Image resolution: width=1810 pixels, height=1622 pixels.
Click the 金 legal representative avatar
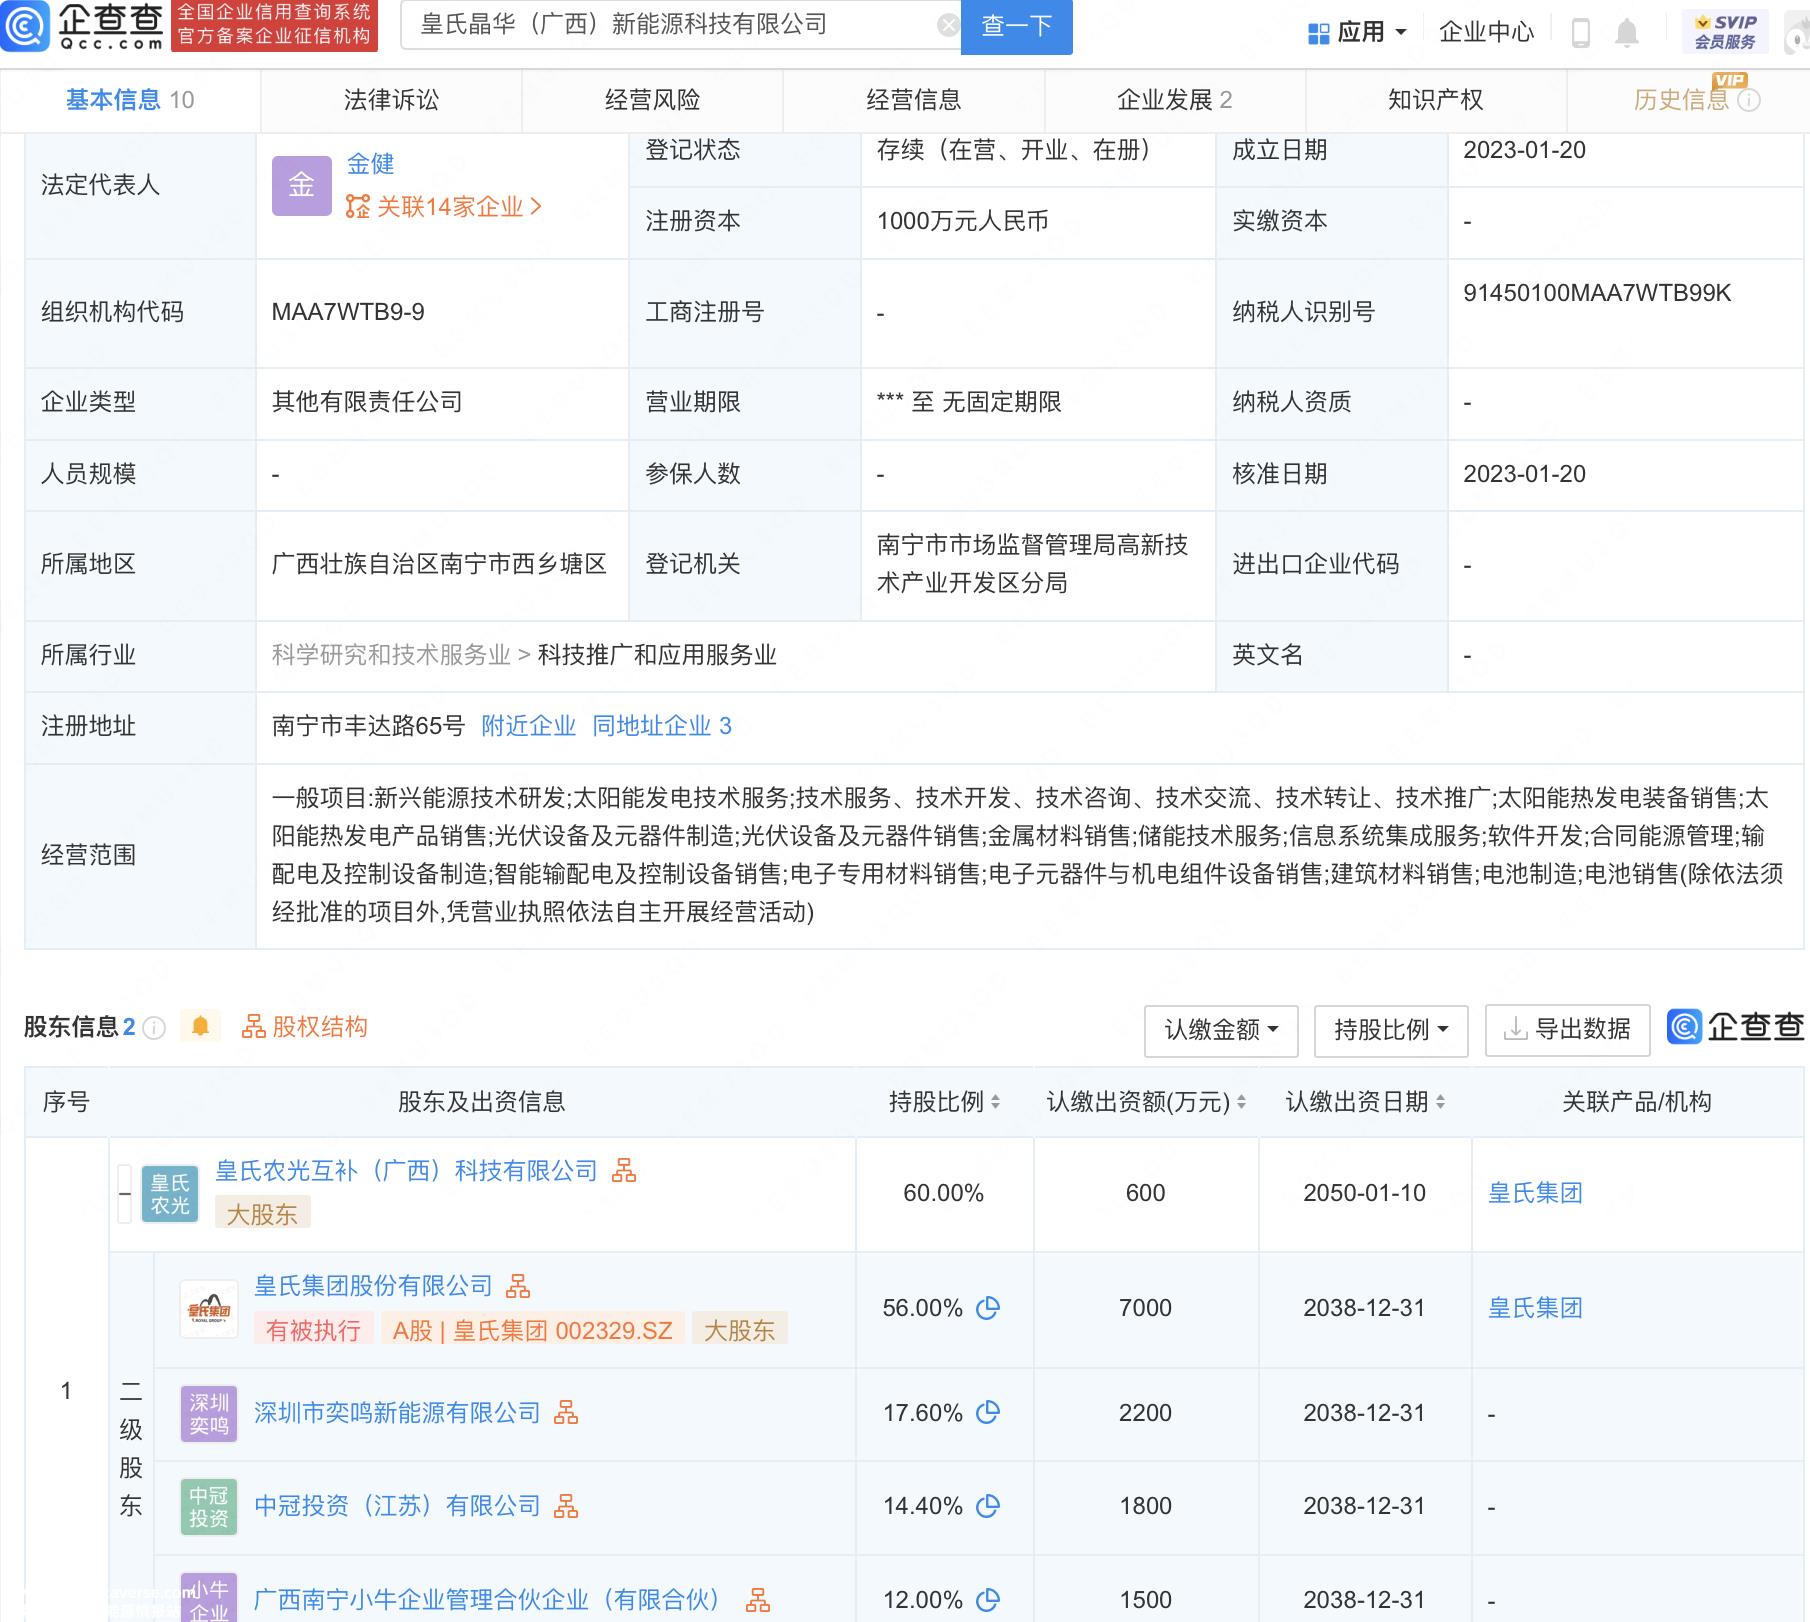pyautogui.click(x=301, y=185)
